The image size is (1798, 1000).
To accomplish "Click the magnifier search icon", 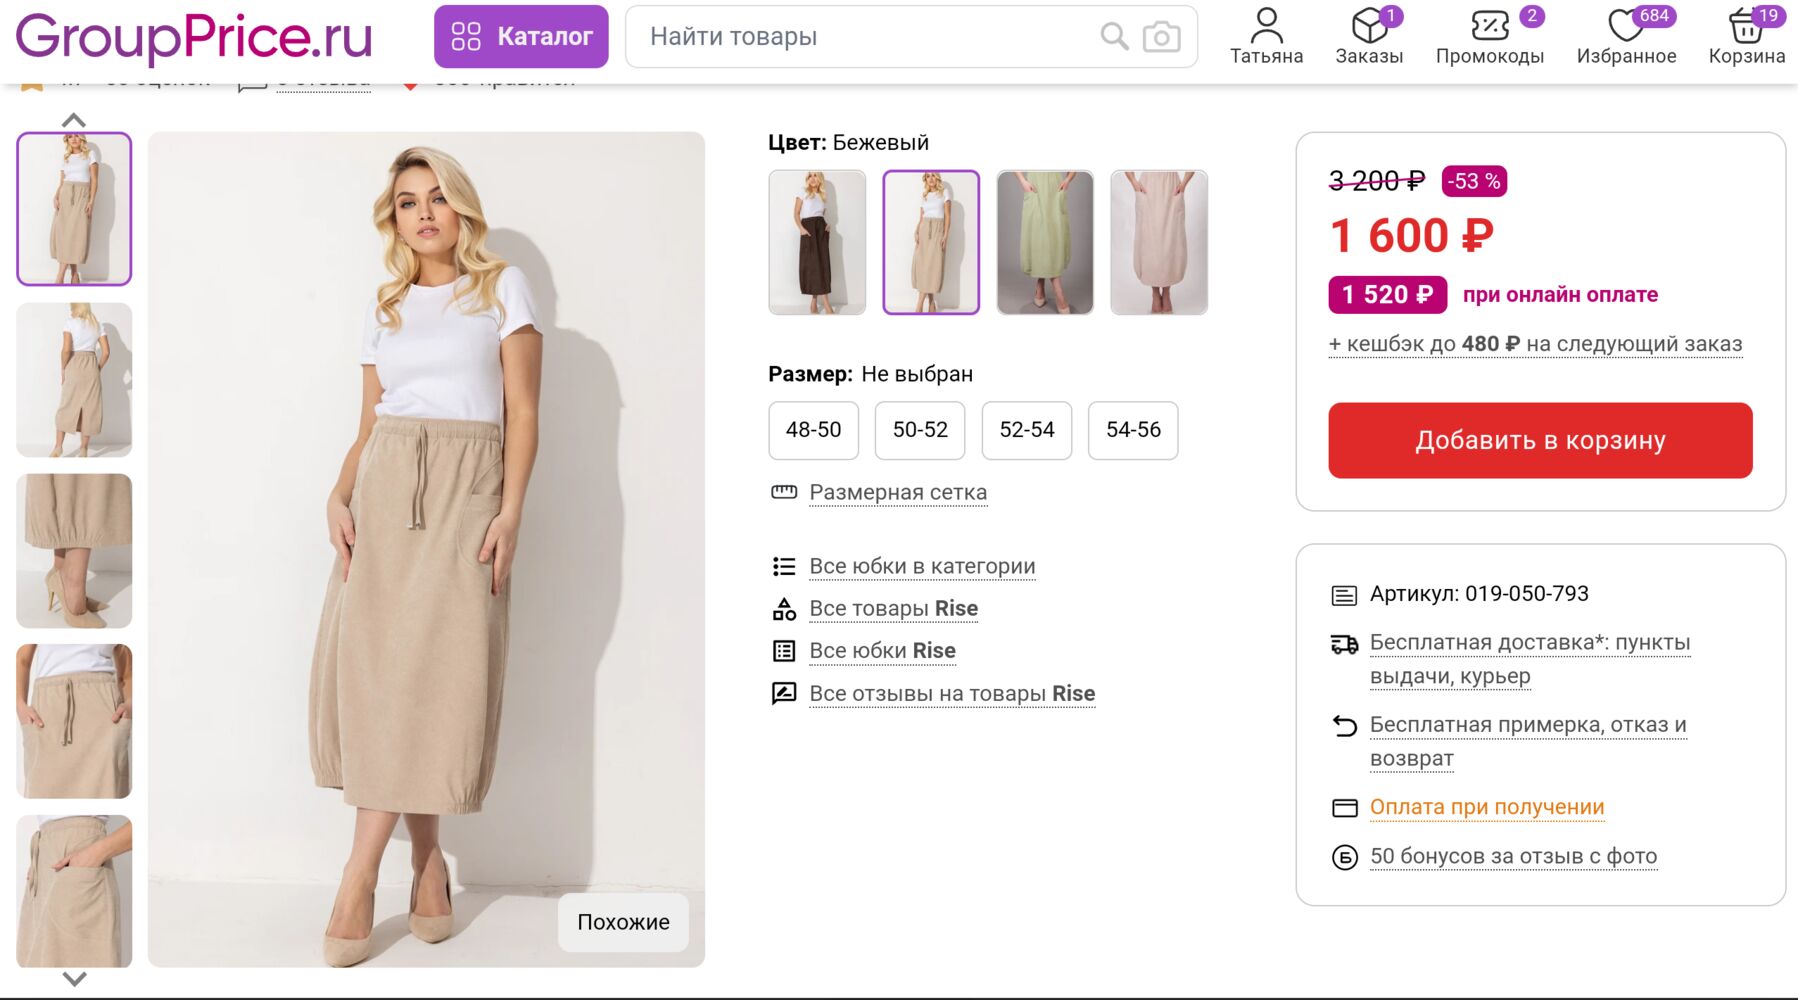I will click(1114, 37).
